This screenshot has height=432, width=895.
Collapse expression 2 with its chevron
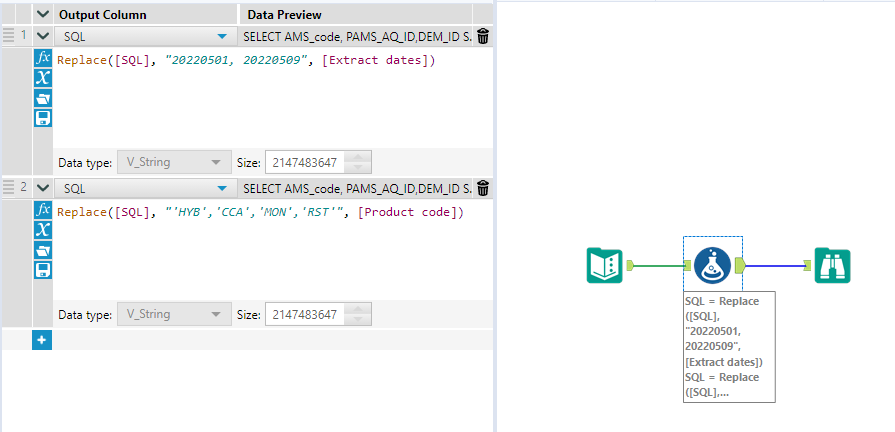(x=43, y=188)
